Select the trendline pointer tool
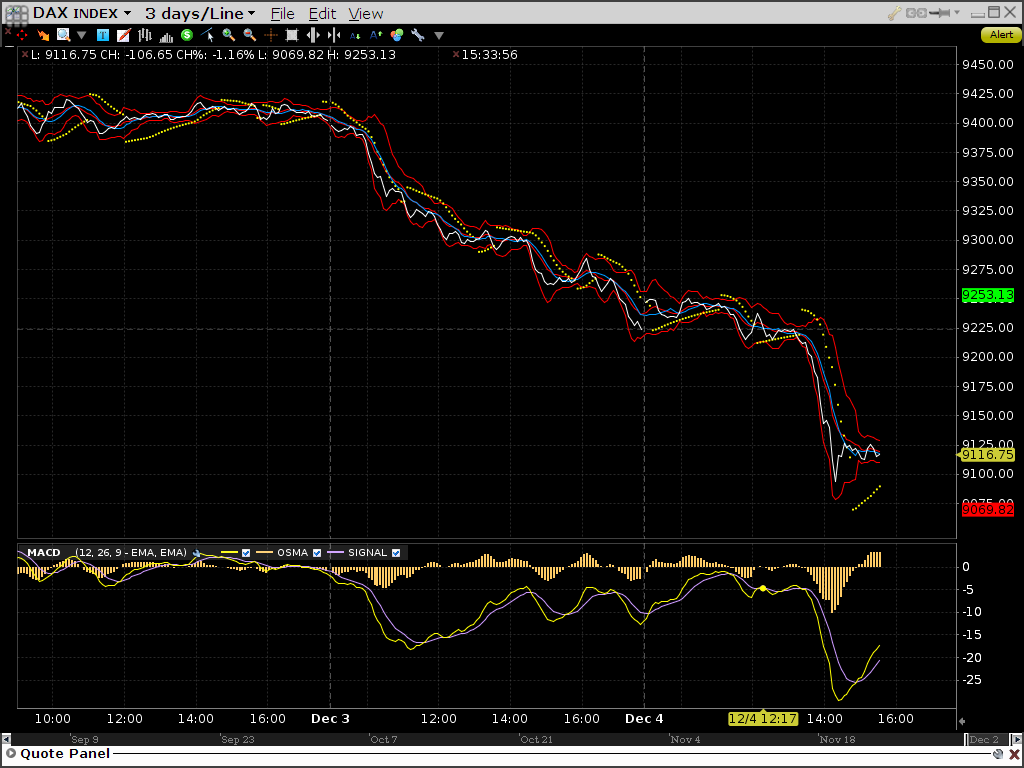The image size is (1024, 768). tap(208, 35)
